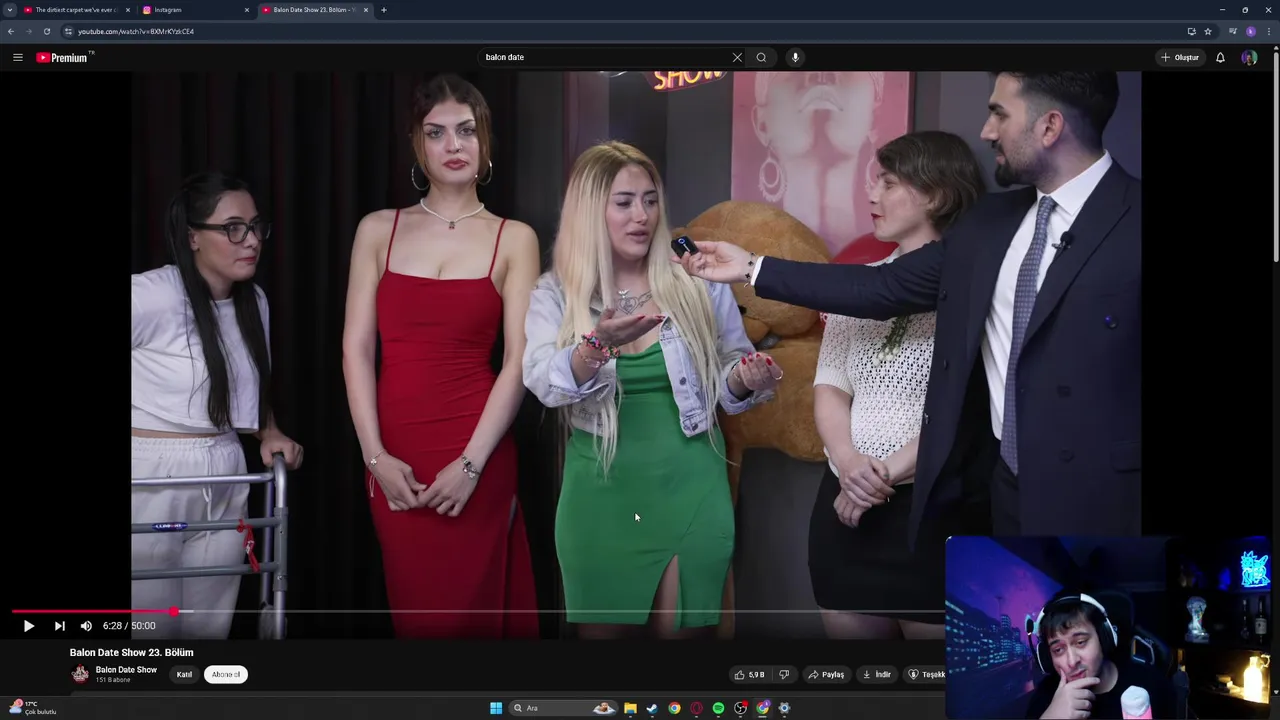Open Spotify from the taskbar
The width and height of the screenshot is (1280, 720).
pyautogui.click(x=718, y=708)
